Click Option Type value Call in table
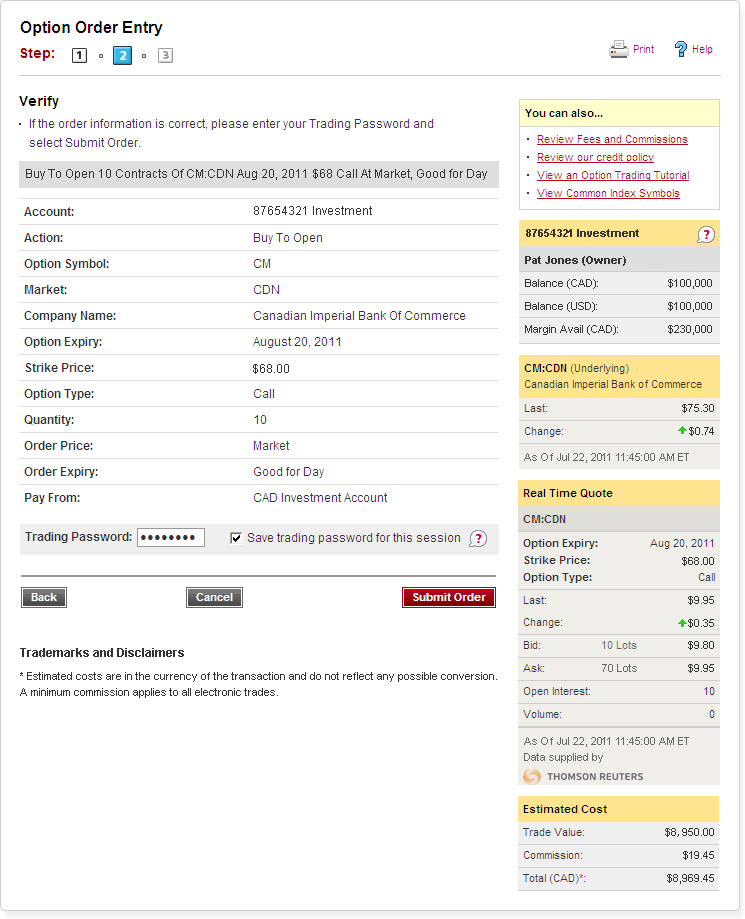The width and height of the screenshot is (745, 919). [264, 394]
